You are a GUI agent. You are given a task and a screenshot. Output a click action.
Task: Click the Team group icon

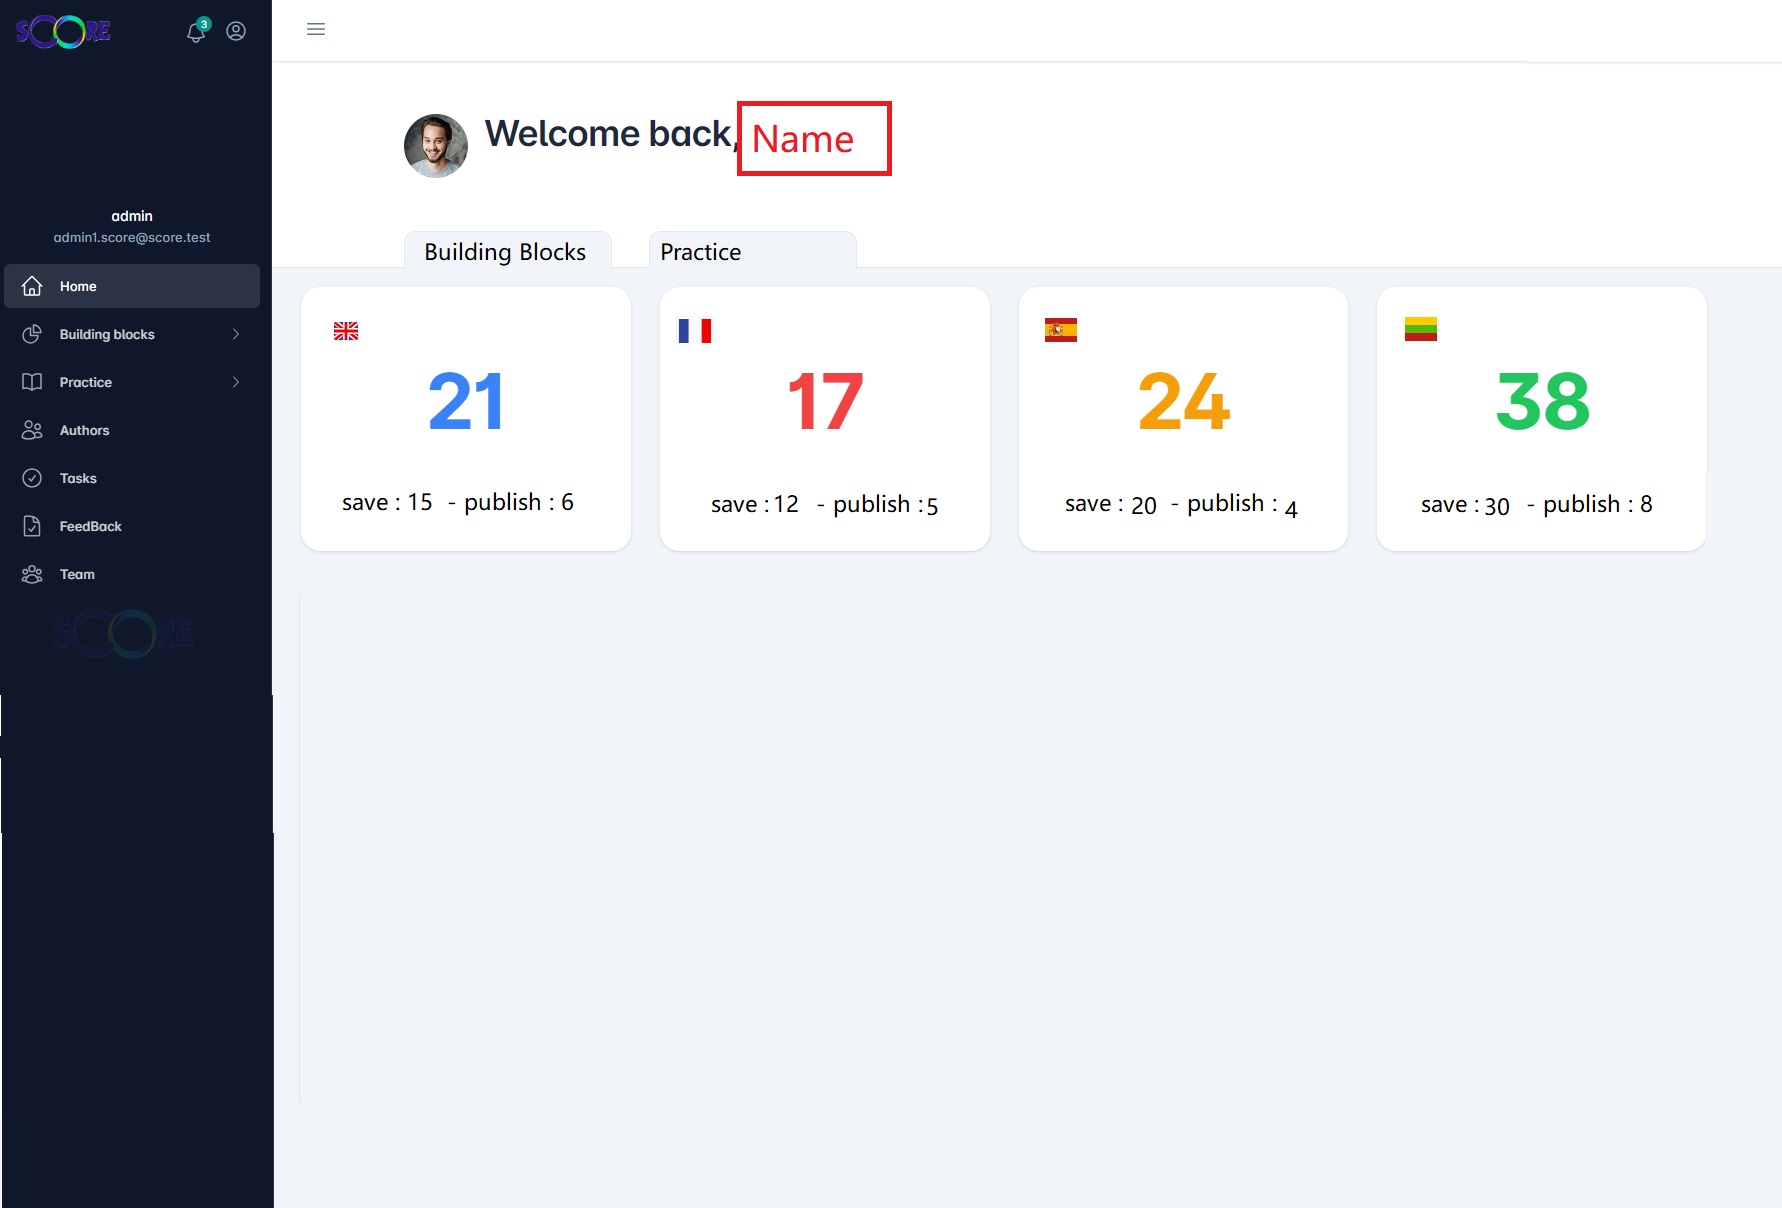(x=32, y=574)
